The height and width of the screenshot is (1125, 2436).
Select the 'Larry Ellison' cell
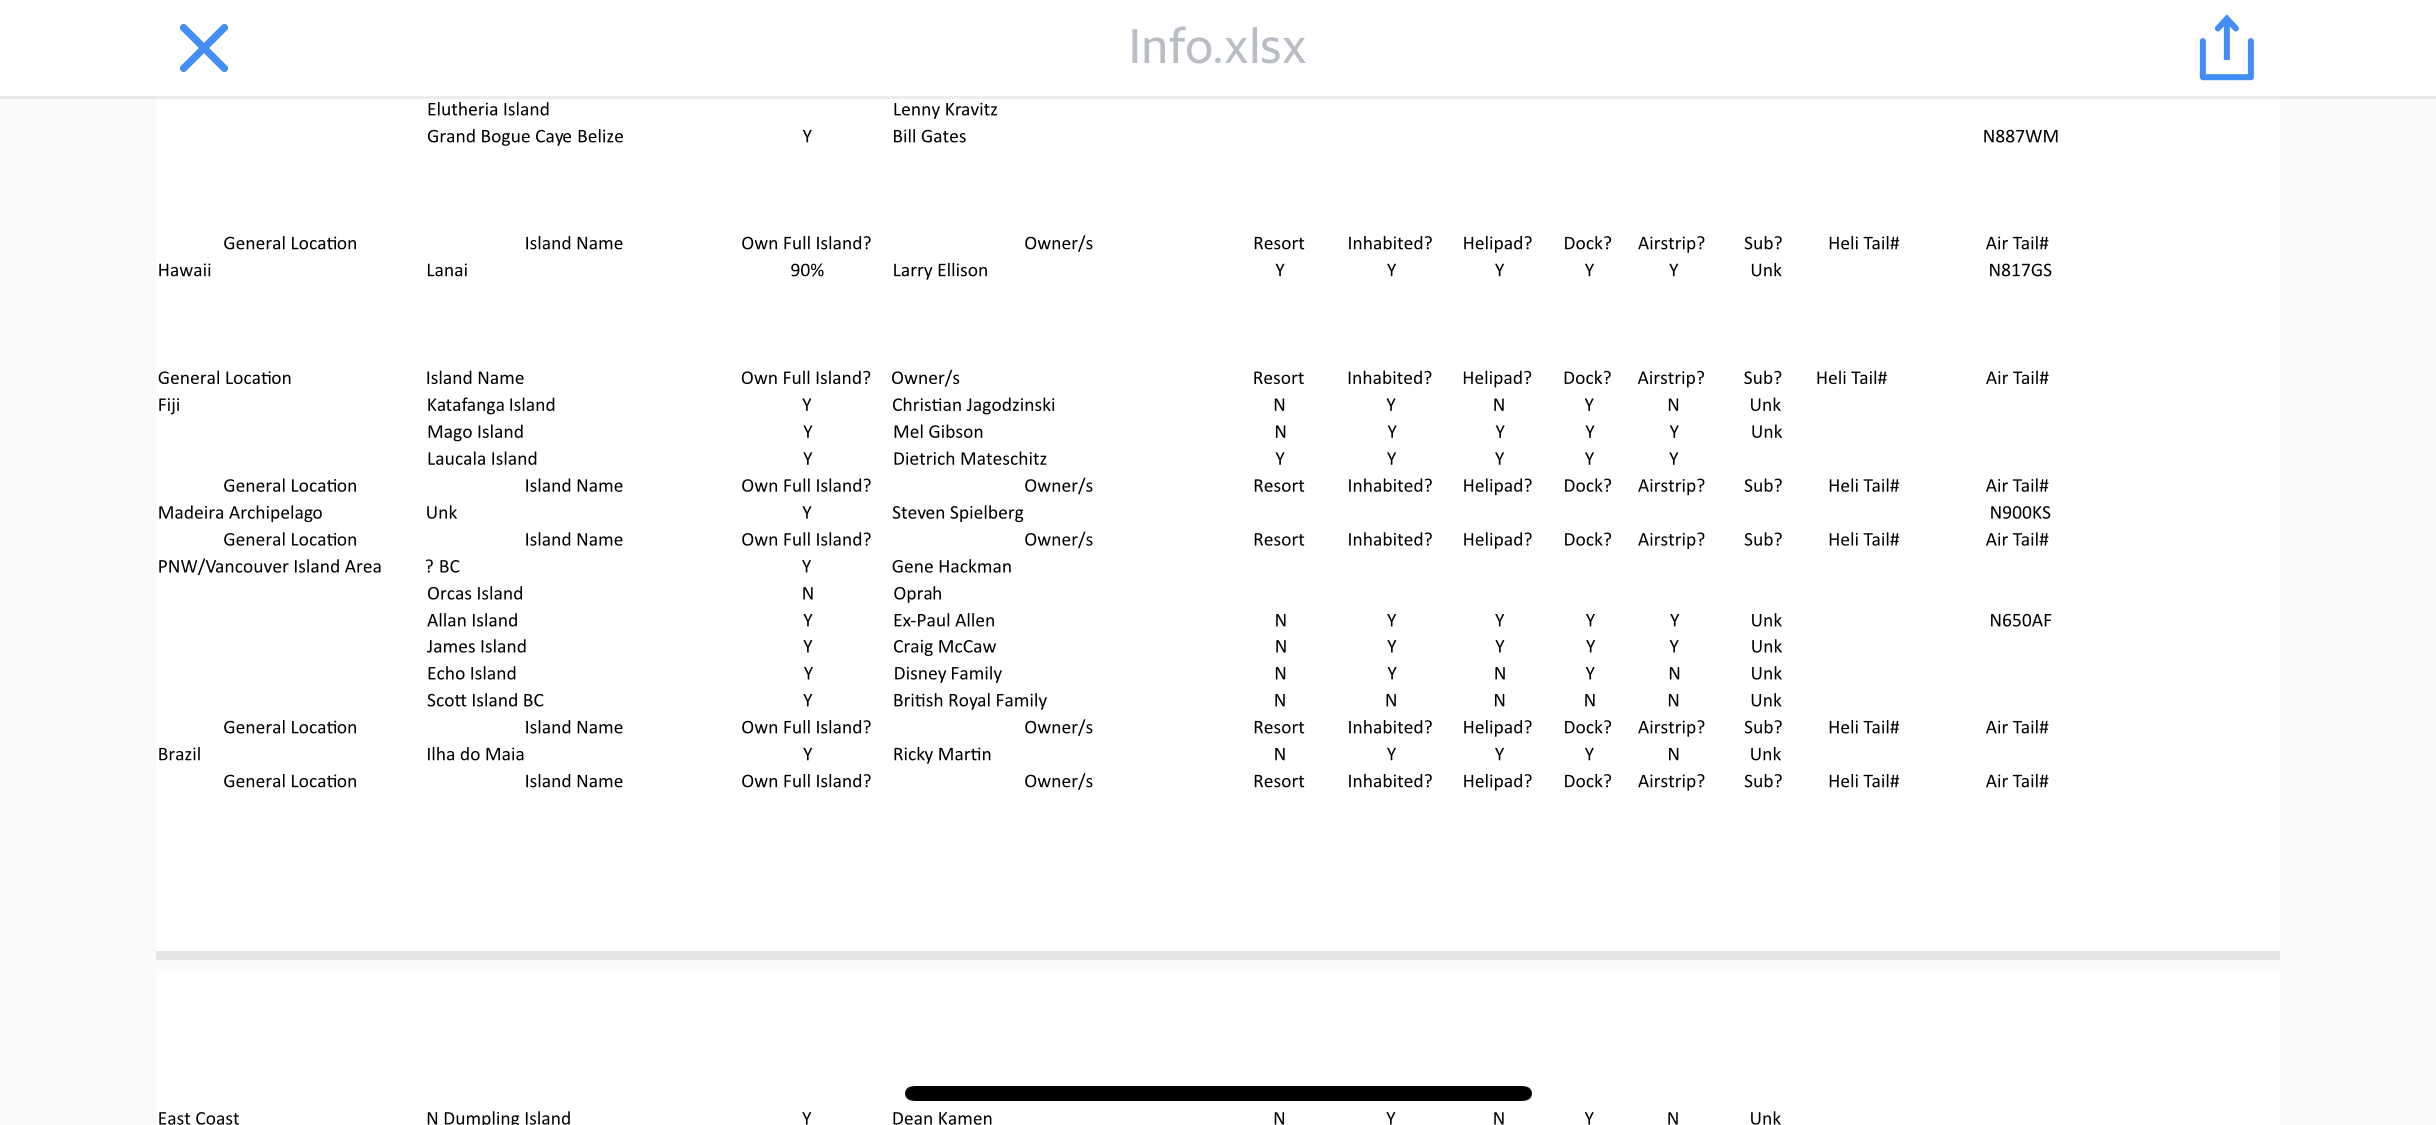[940, 270]
